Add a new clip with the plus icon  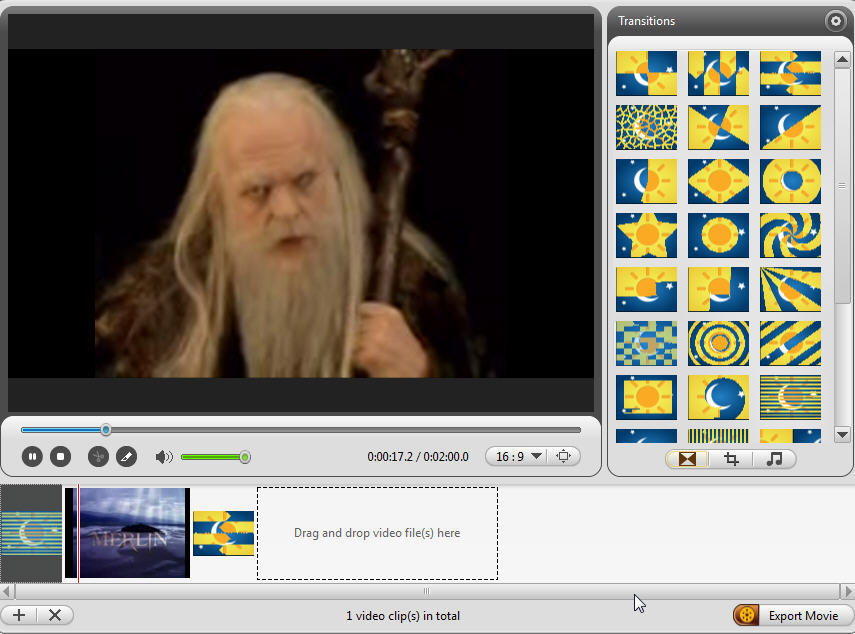click(x=18, y=615)
